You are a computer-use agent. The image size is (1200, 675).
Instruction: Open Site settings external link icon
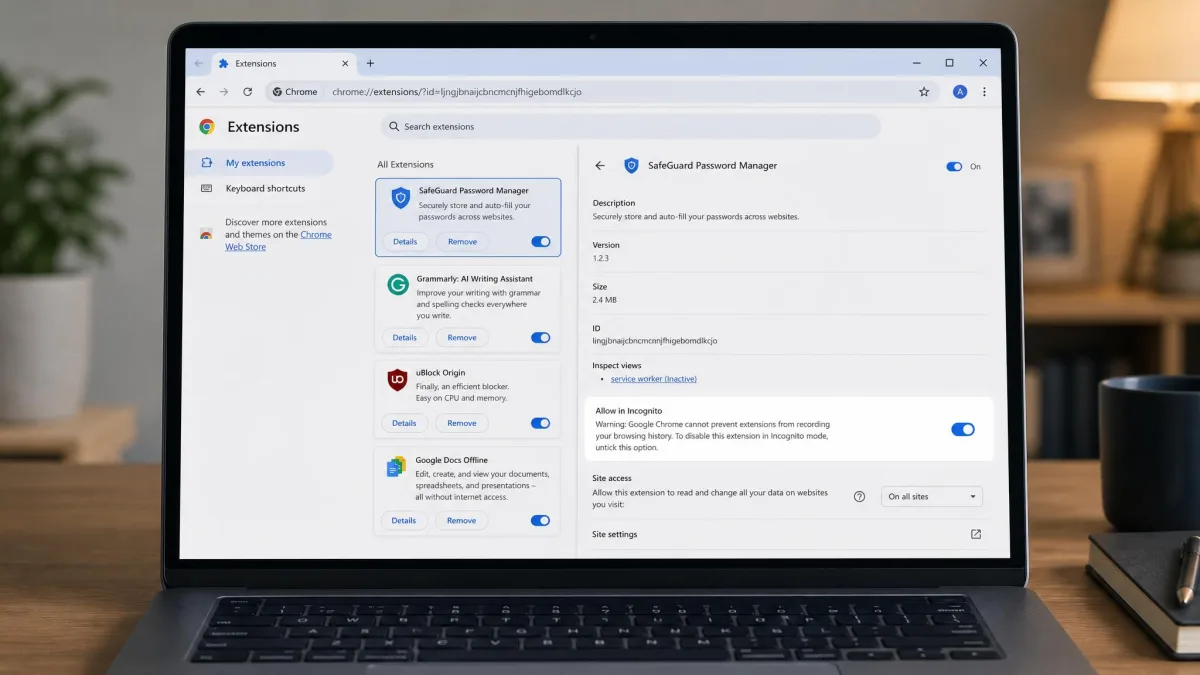[976, 534]
